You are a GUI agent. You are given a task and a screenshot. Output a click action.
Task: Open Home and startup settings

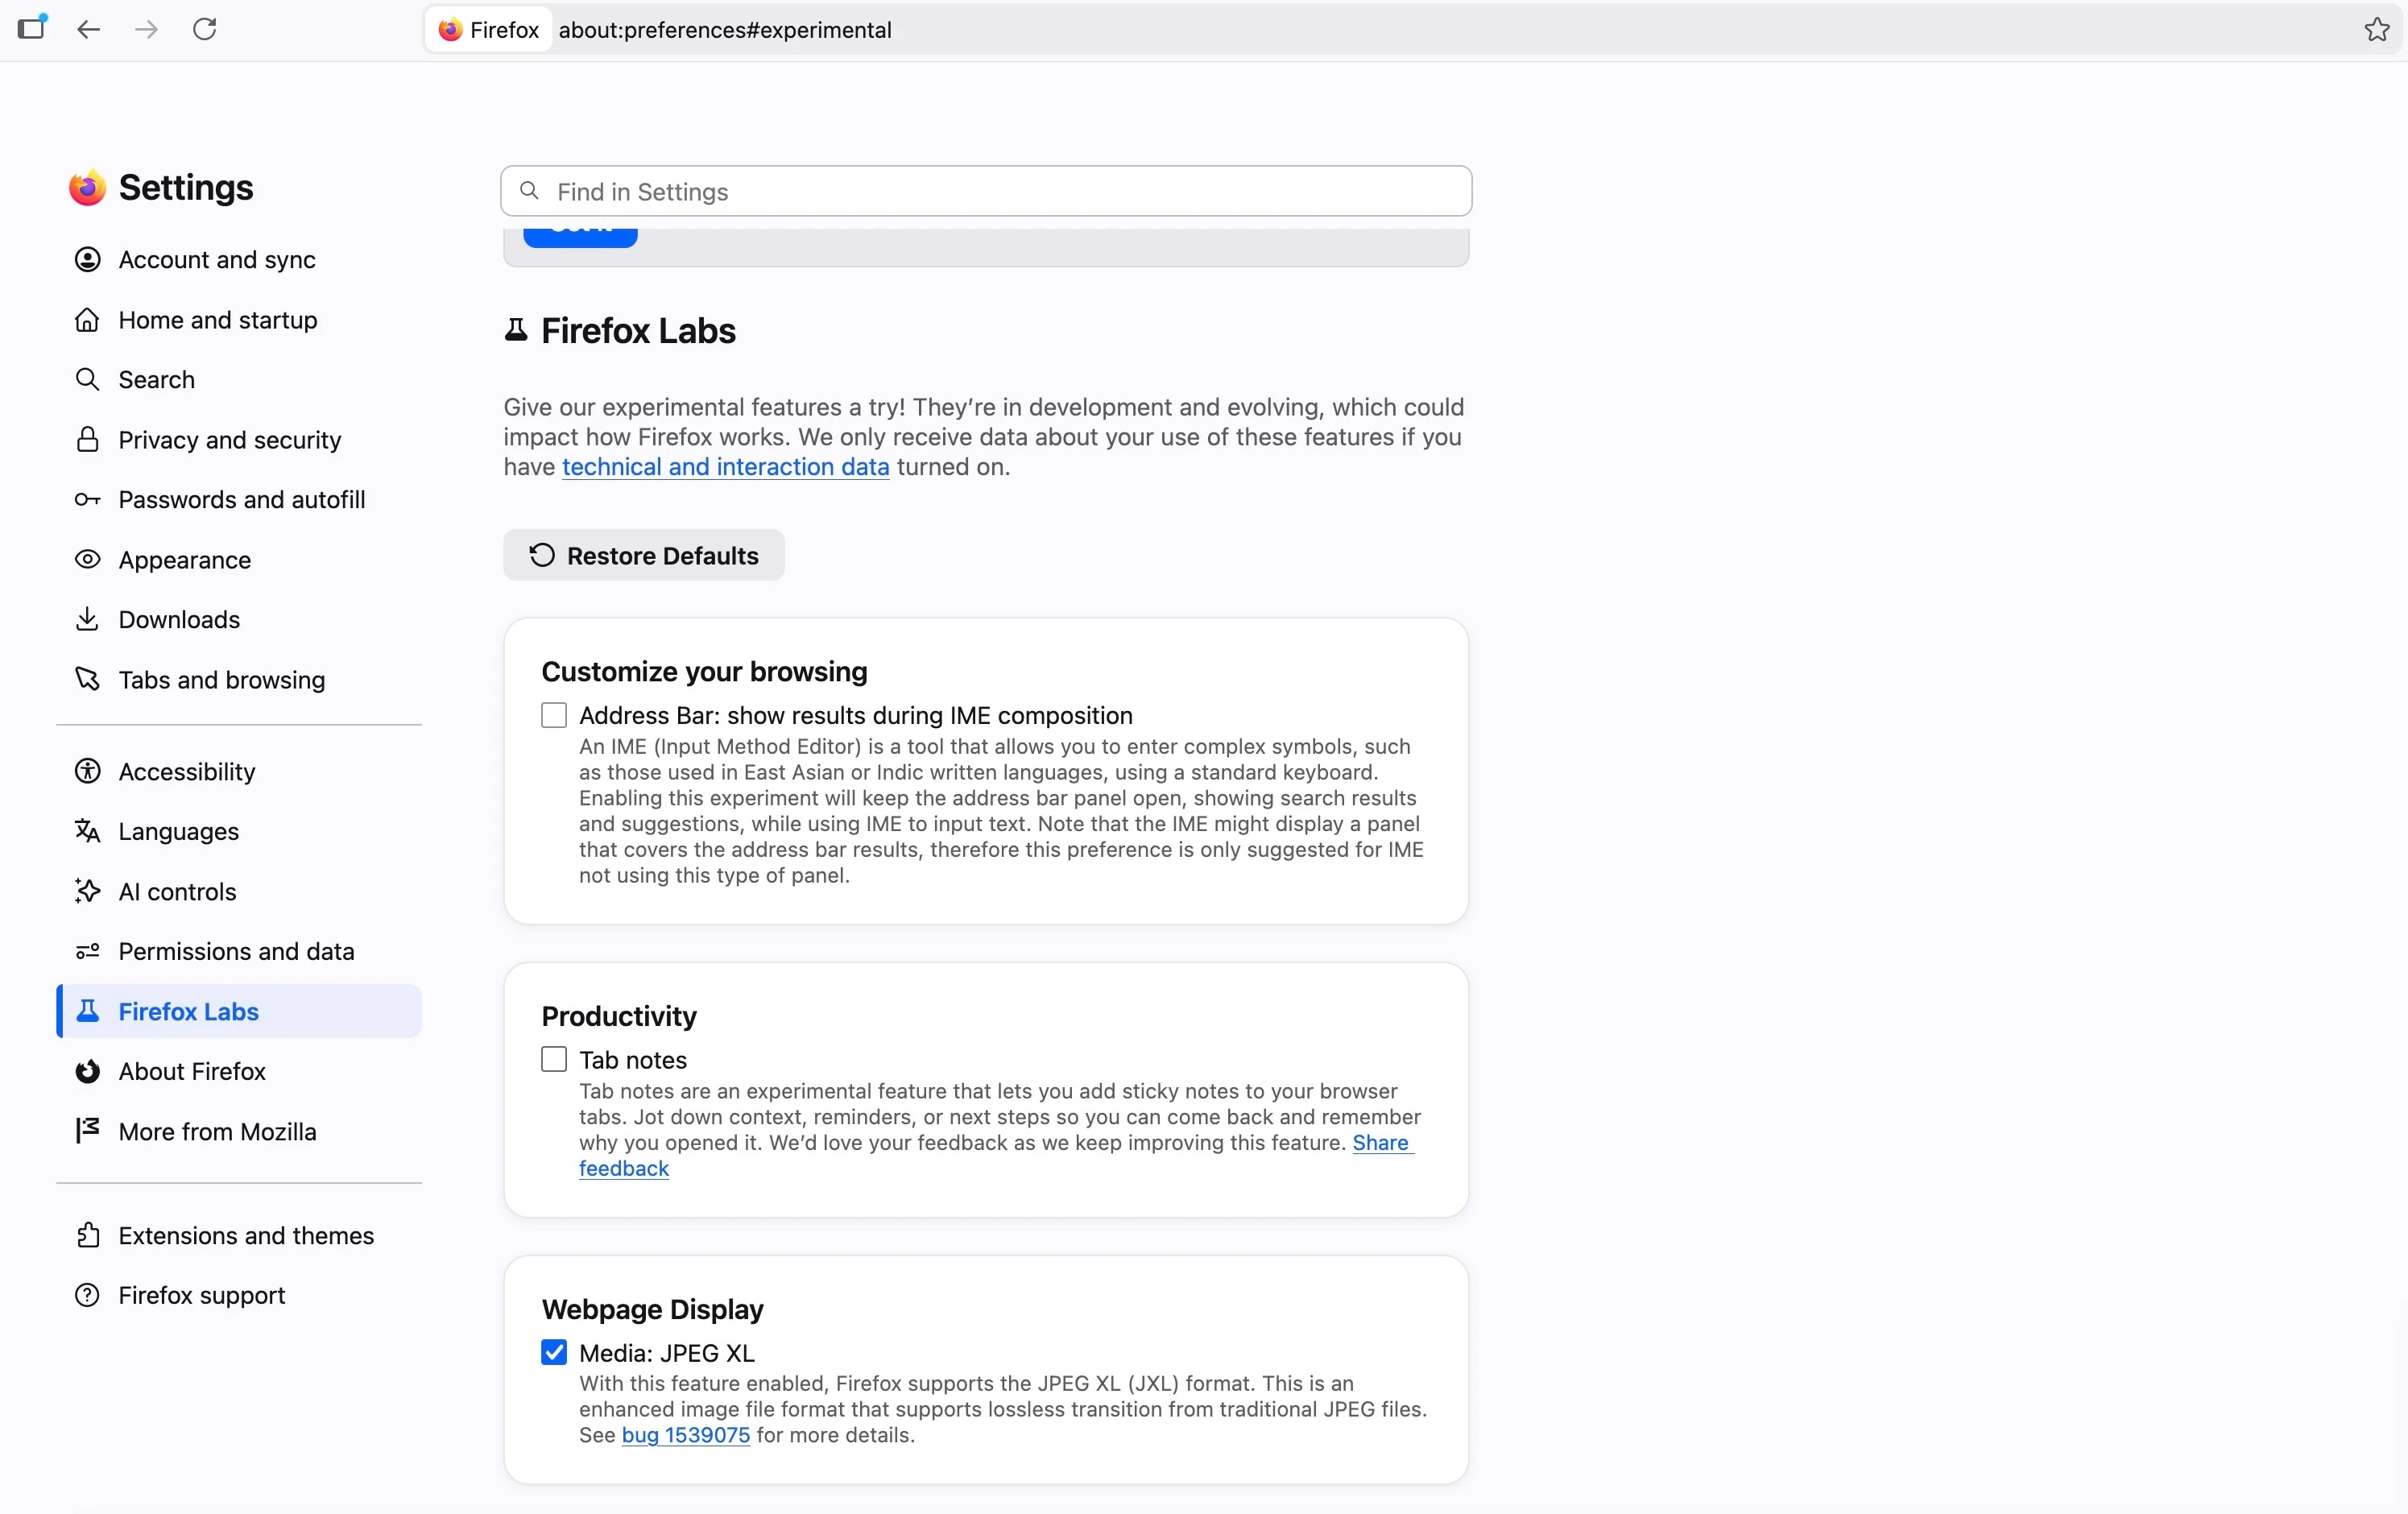pos(239,320)
